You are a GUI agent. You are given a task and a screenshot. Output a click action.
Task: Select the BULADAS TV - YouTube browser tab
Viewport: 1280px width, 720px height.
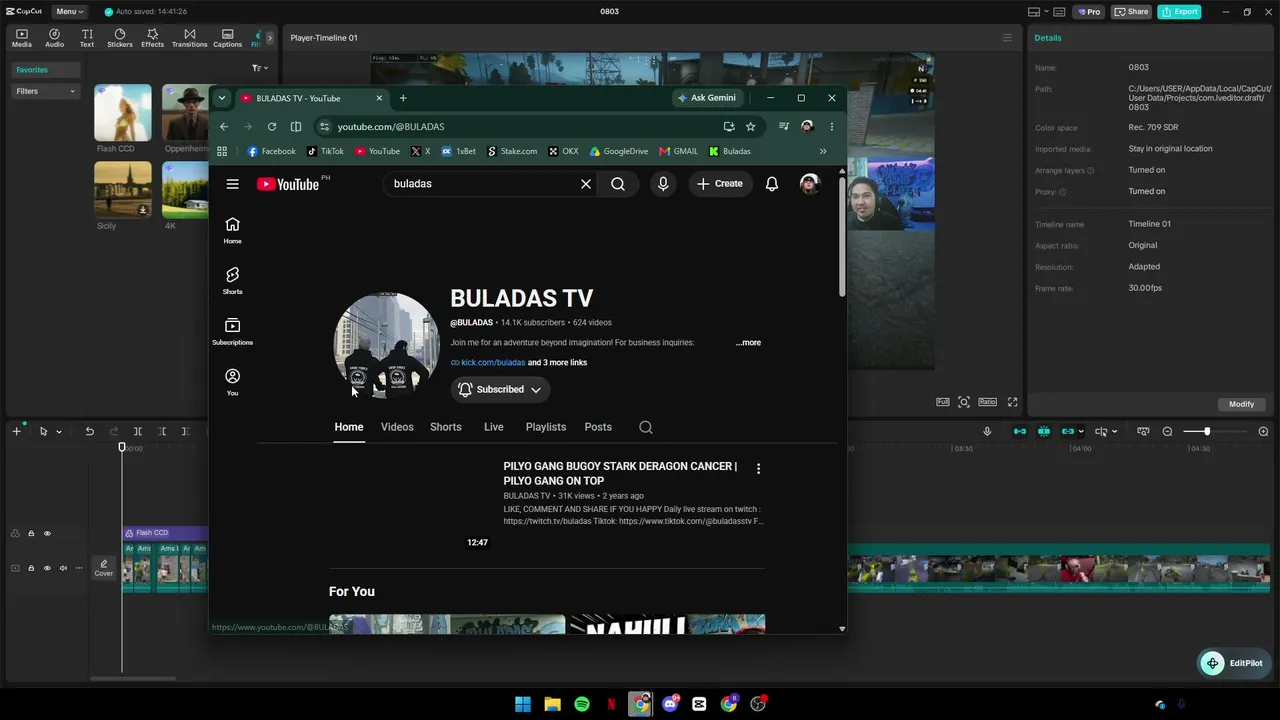[312, 98]
